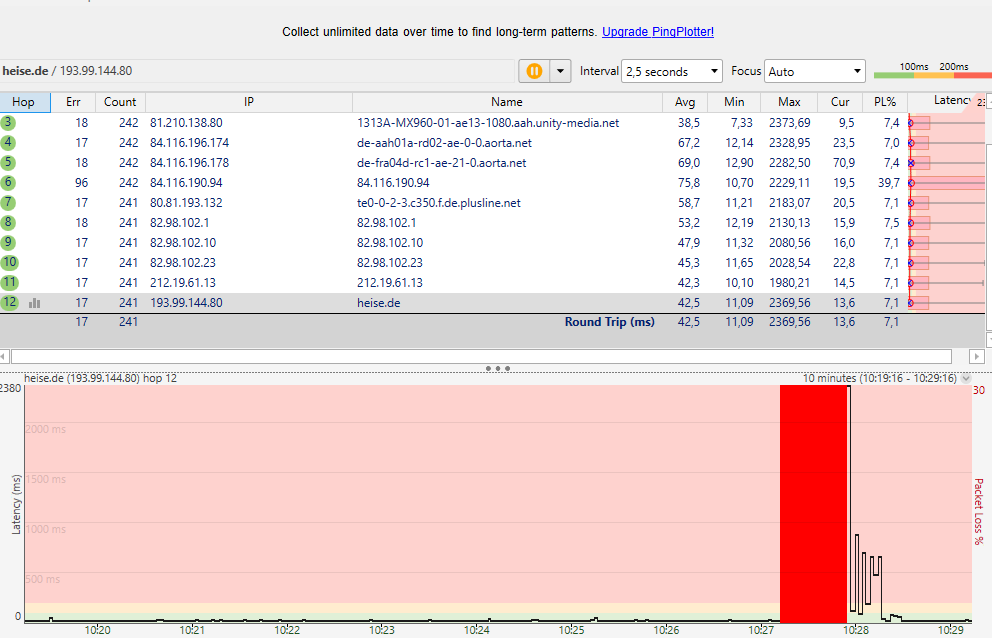Select hop 7 green circle icon
Viewport: 992px width, 638px height.
pos(8,203)
